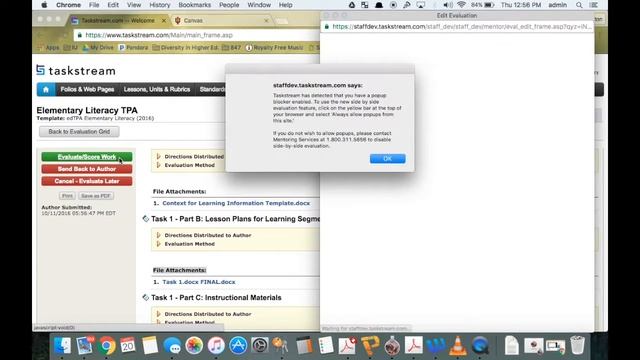The image size is (640, 360).
Task: Click the Wi-Fi icon in menu bar
Action: (x=462, y=5)
